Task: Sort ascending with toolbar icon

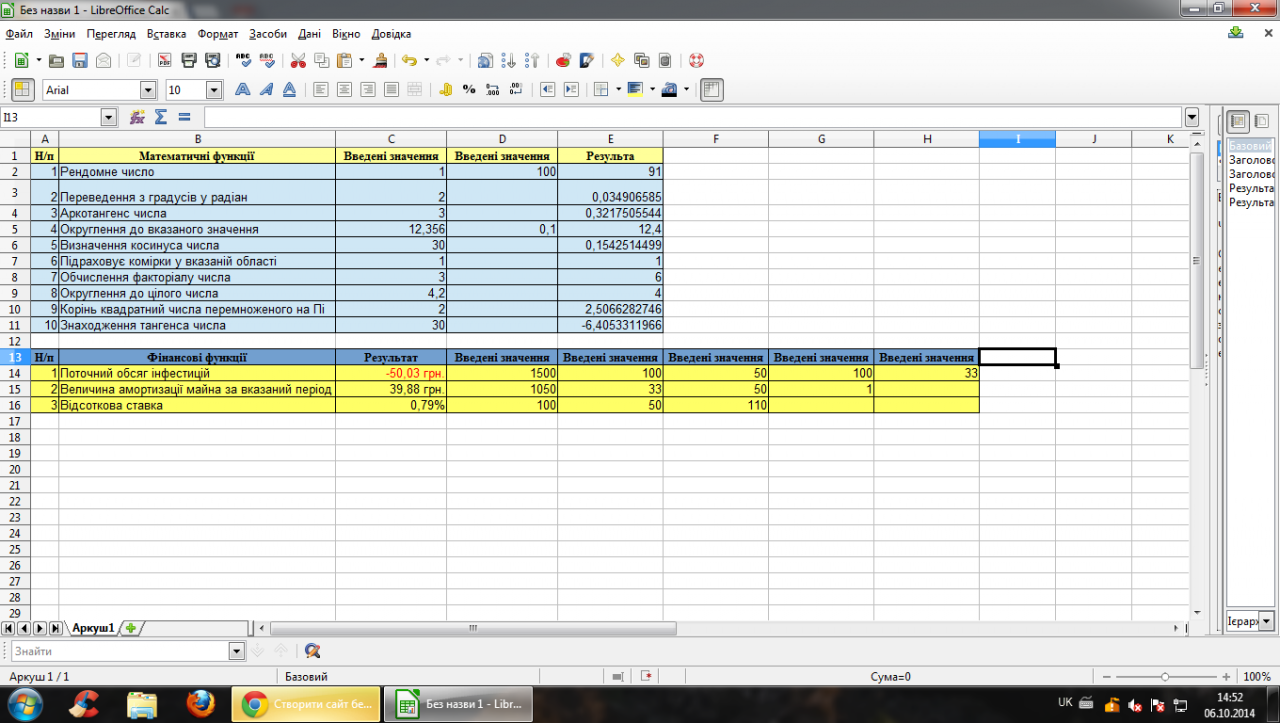Action: [509, 60]
